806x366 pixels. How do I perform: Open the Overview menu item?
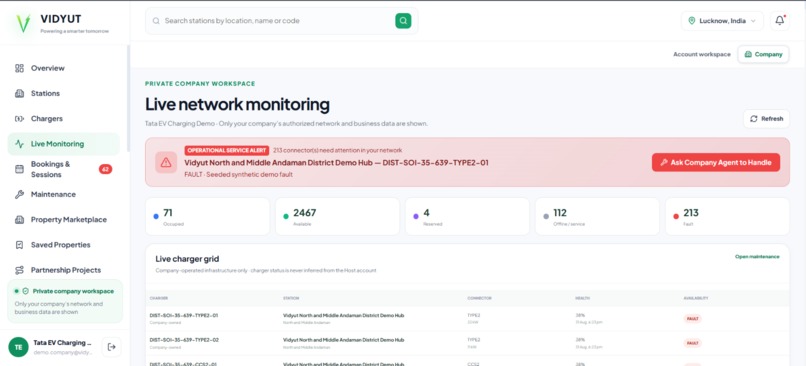[64, 68]
